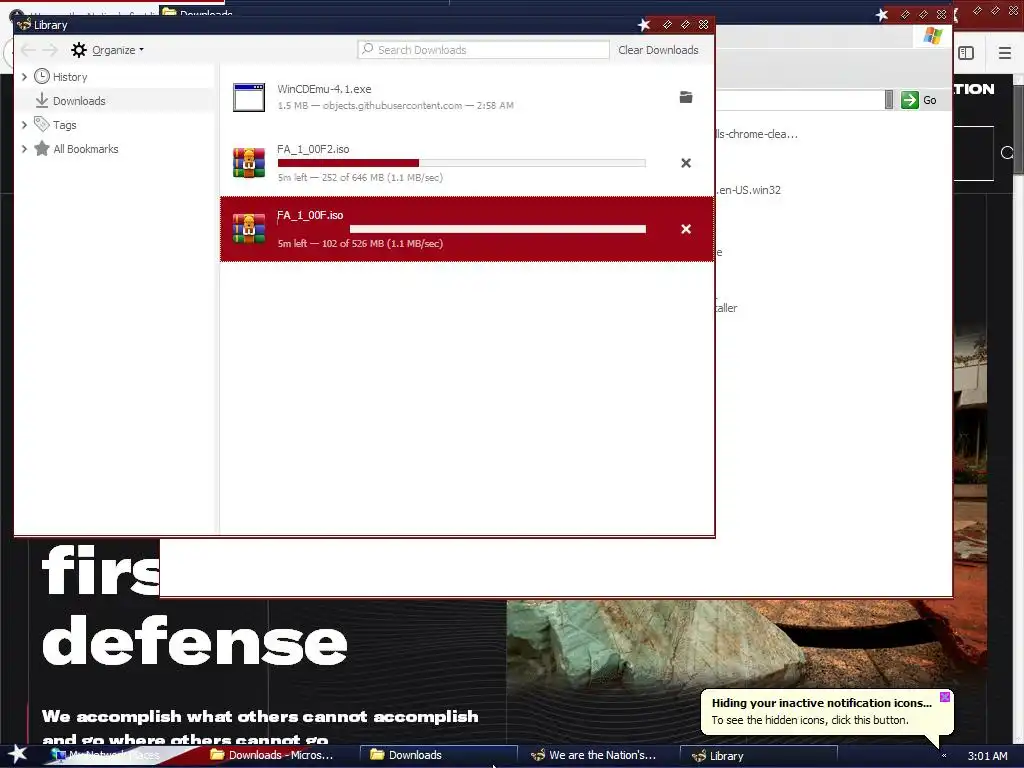This screenshot has width=1024, height=768.
Task: Open Start menu star button
Action: coord(17,755)
